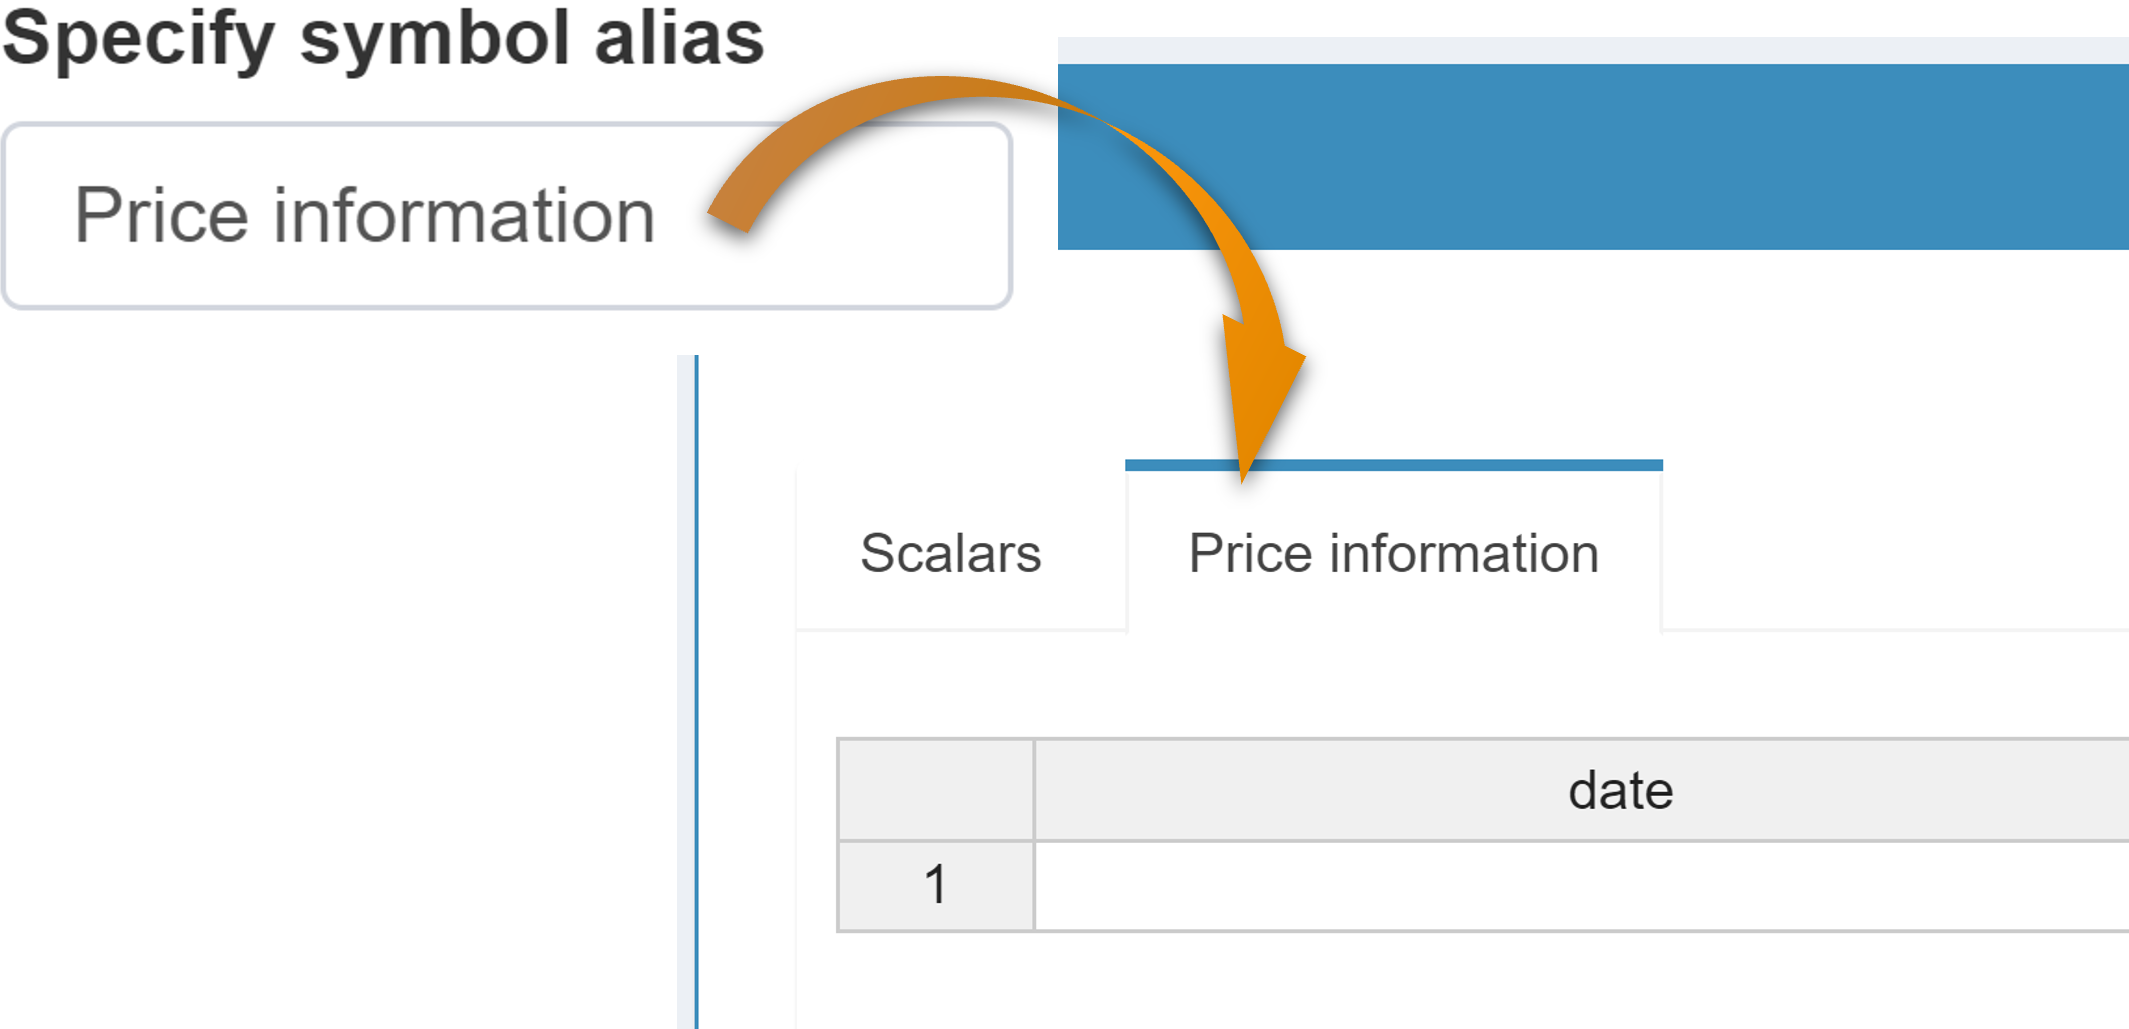Select the Price information tab

point(1393,553)
